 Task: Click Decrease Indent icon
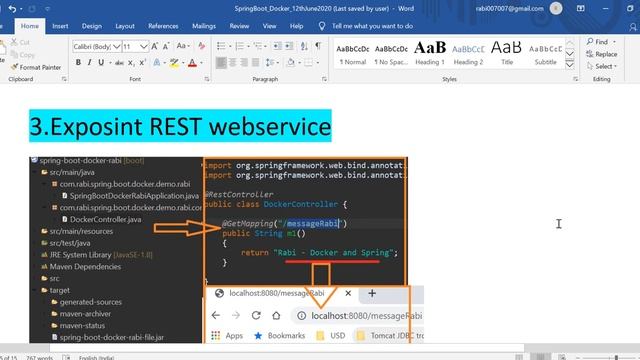click(x=278, y=46)
